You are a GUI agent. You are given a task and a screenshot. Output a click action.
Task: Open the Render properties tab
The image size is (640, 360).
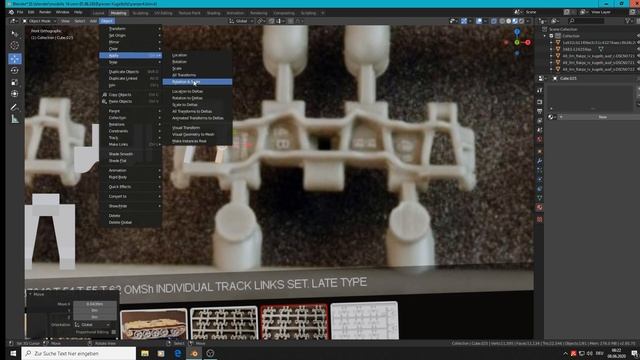click(540, 102)
